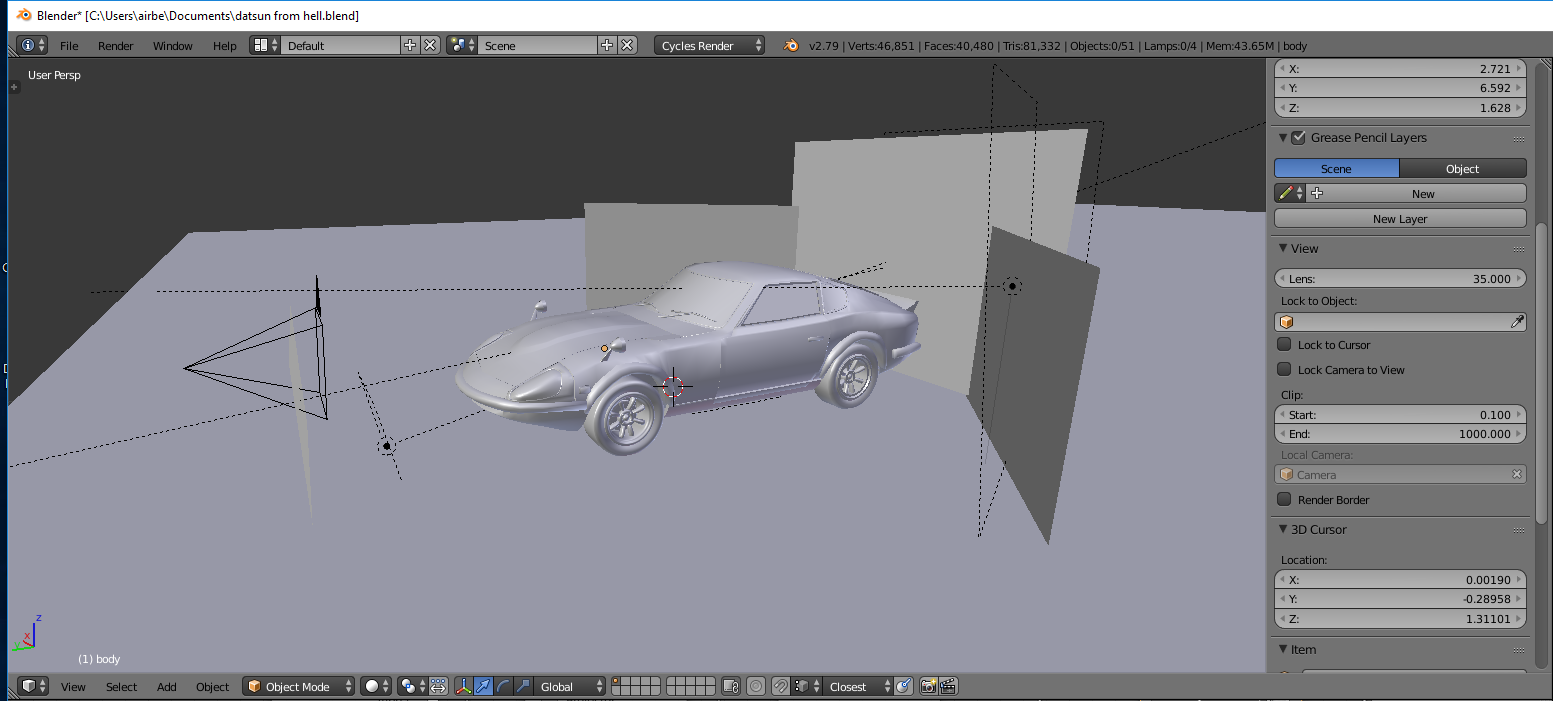The width and height of the screenshot is (1553, 701).
Task: Select the translate manipulator arrow icon
Action: point(484,686)
